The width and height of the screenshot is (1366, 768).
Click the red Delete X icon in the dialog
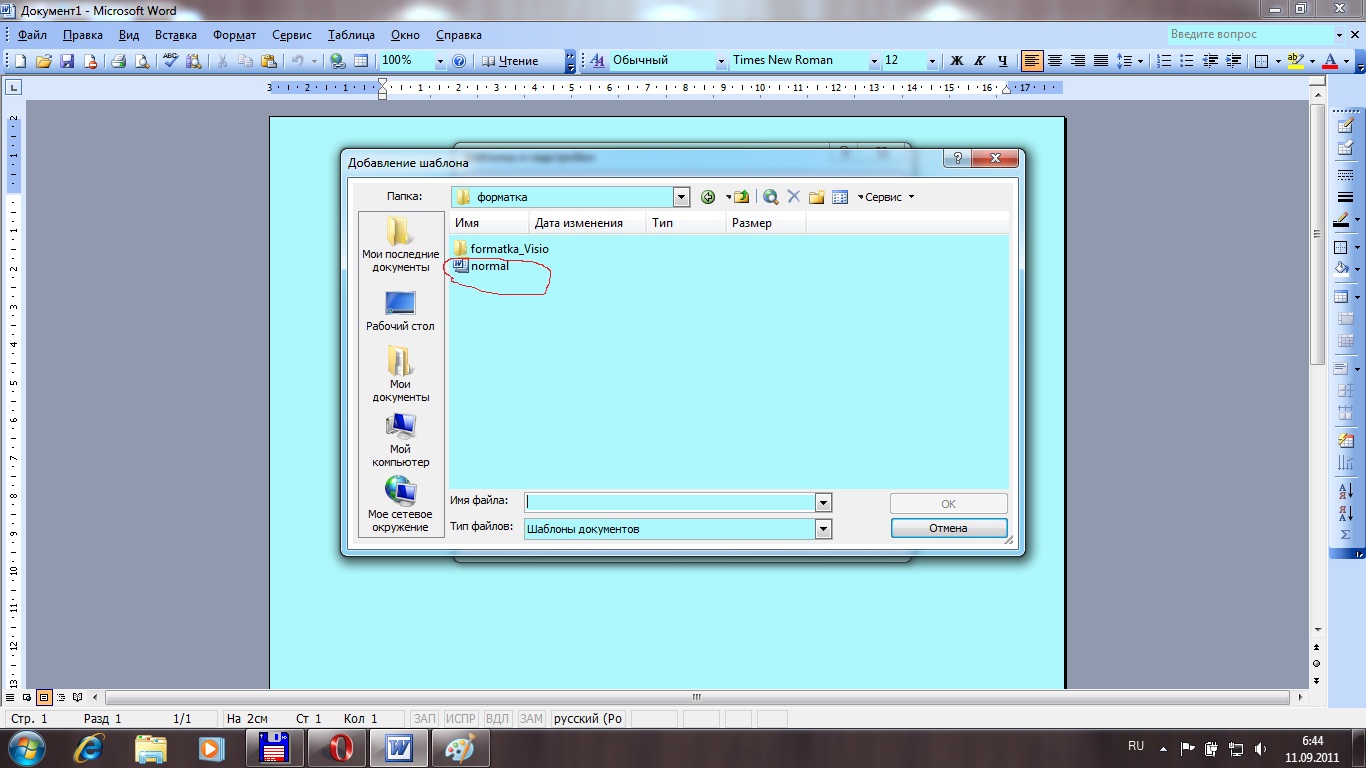[x=793, y=197]
